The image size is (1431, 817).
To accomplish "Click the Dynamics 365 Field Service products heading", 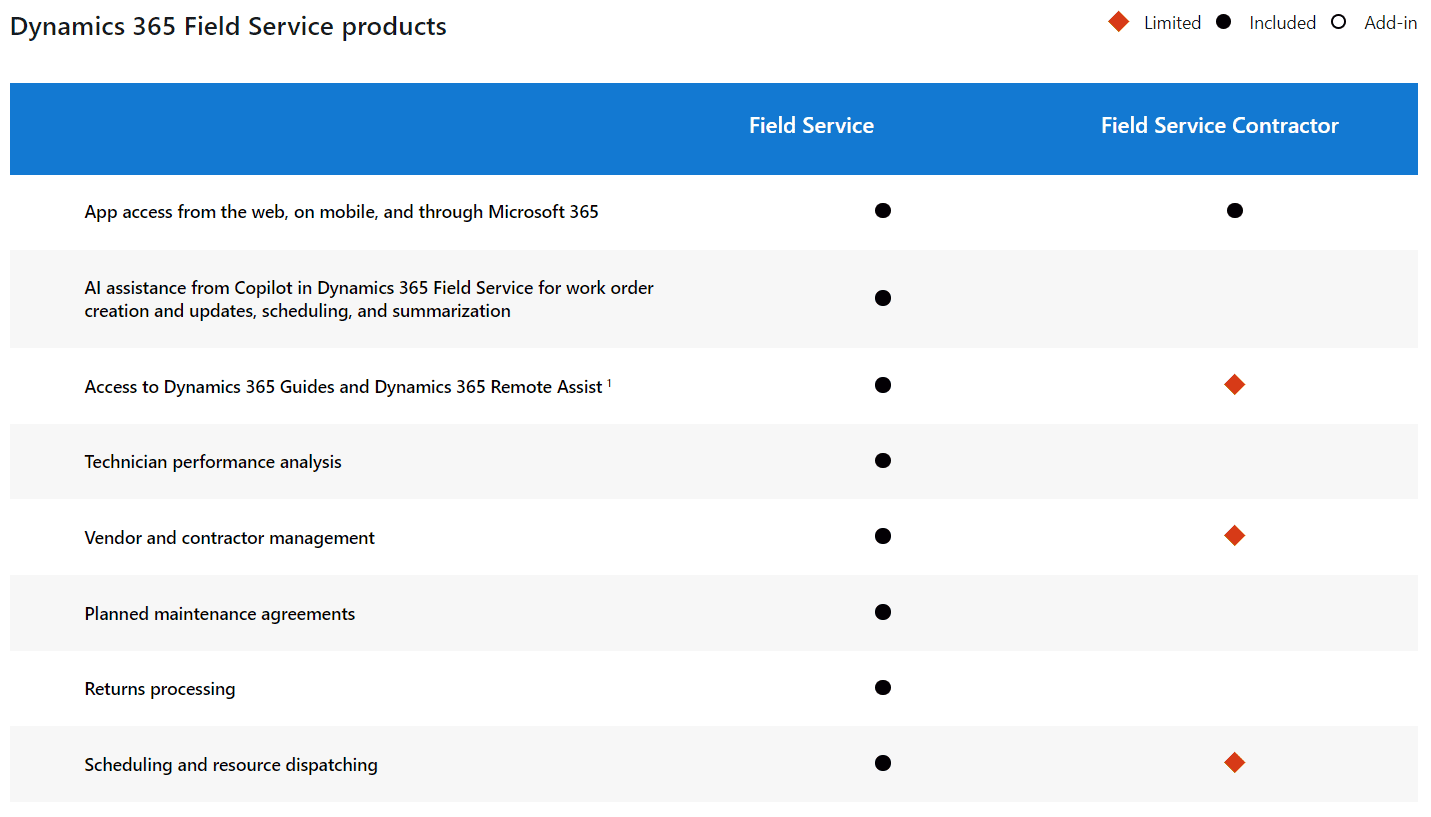I will pos(228,27).
